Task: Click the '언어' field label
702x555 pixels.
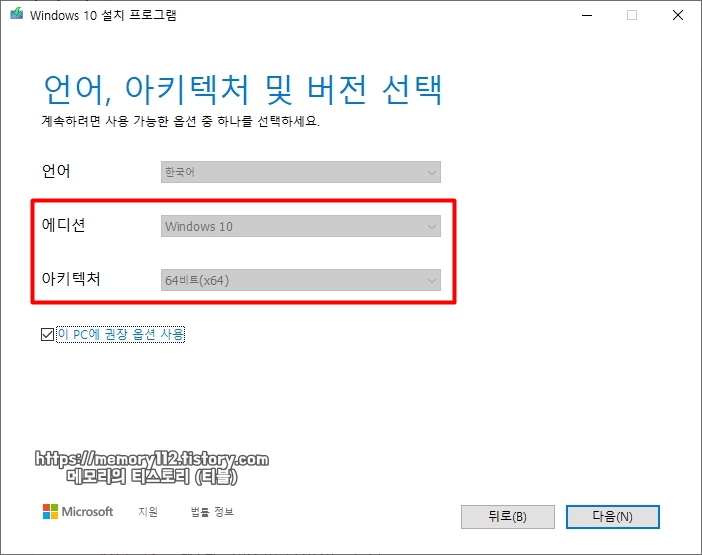Action: 56,171
